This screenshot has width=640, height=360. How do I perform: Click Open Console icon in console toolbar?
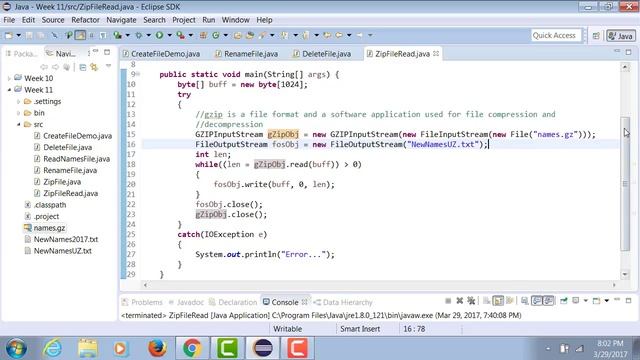pyautogui.click(x=596, y=301)
